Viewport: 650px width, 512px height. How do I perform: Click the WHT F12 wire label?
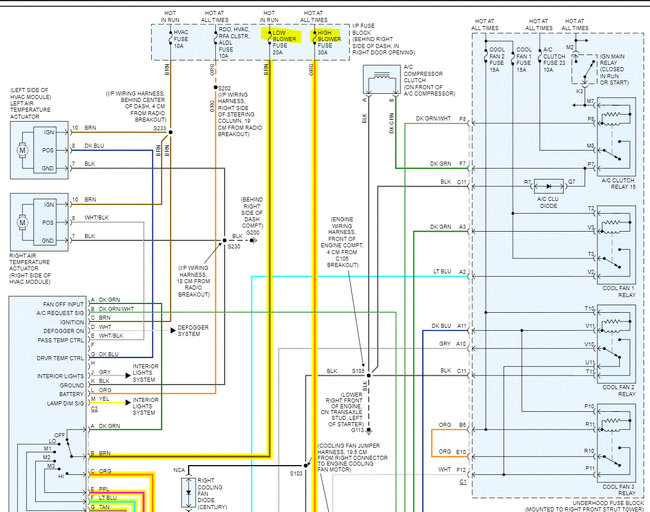point(452,469)
